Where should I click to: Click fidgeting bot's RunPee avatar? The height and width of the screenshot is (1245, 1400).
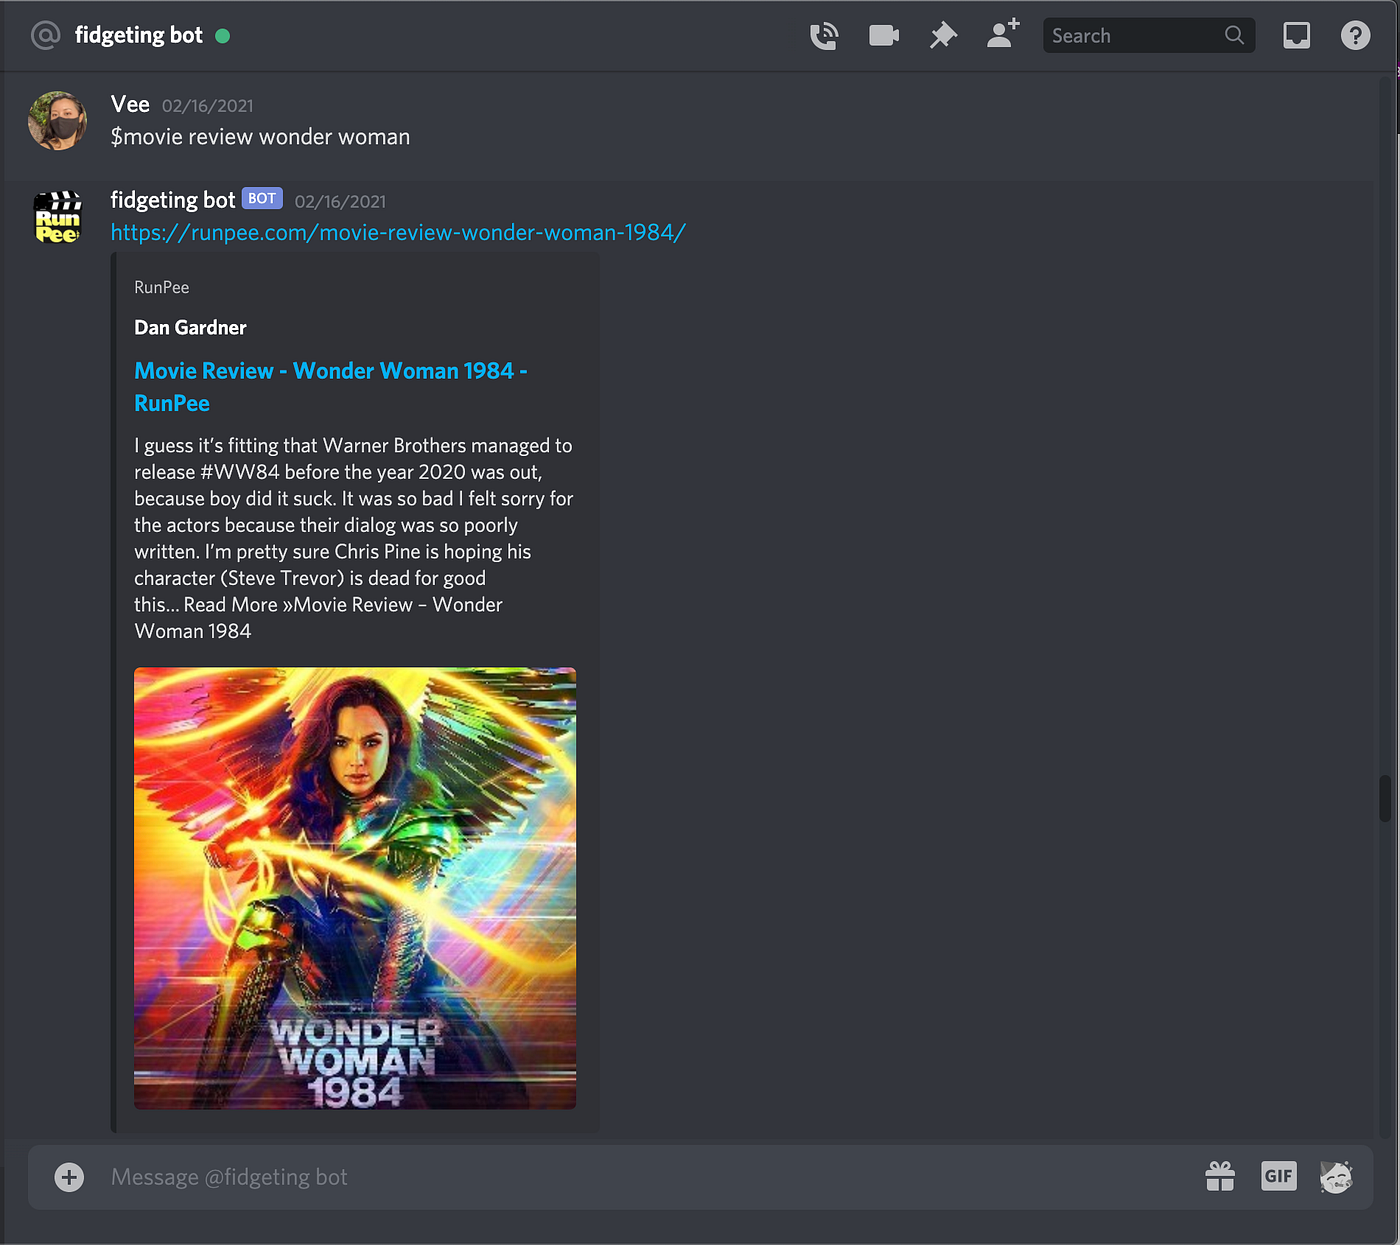(57, 217)
